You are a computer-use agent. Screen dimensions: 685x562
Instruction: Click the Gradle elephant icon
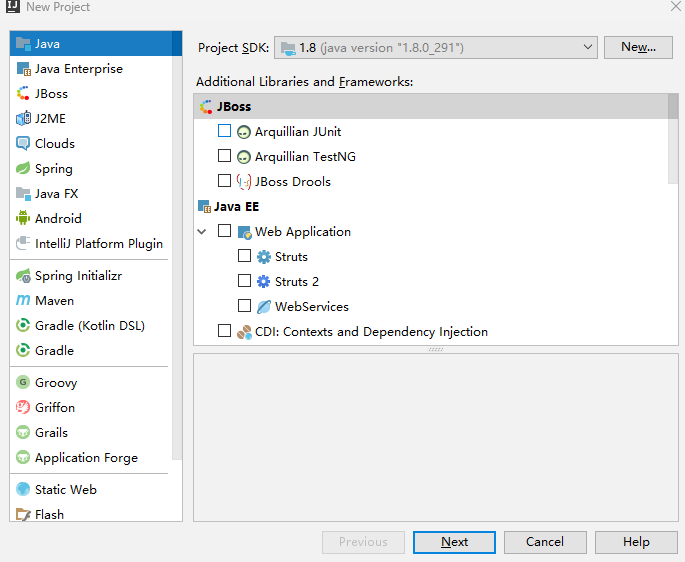[x=23, y=350]
